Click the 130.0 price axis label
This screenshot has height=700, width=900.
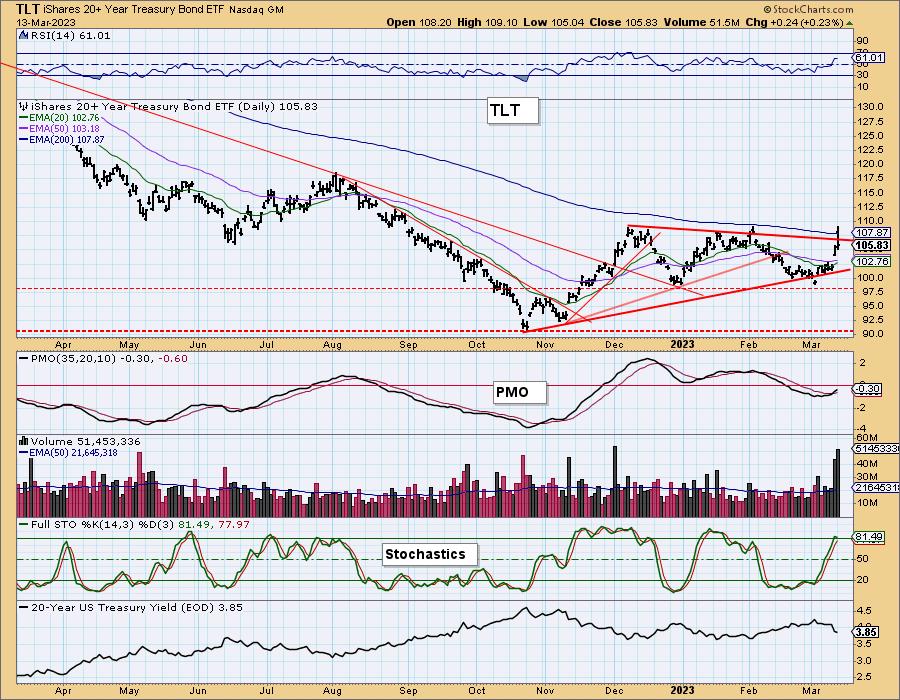click(x=871, y=107)
